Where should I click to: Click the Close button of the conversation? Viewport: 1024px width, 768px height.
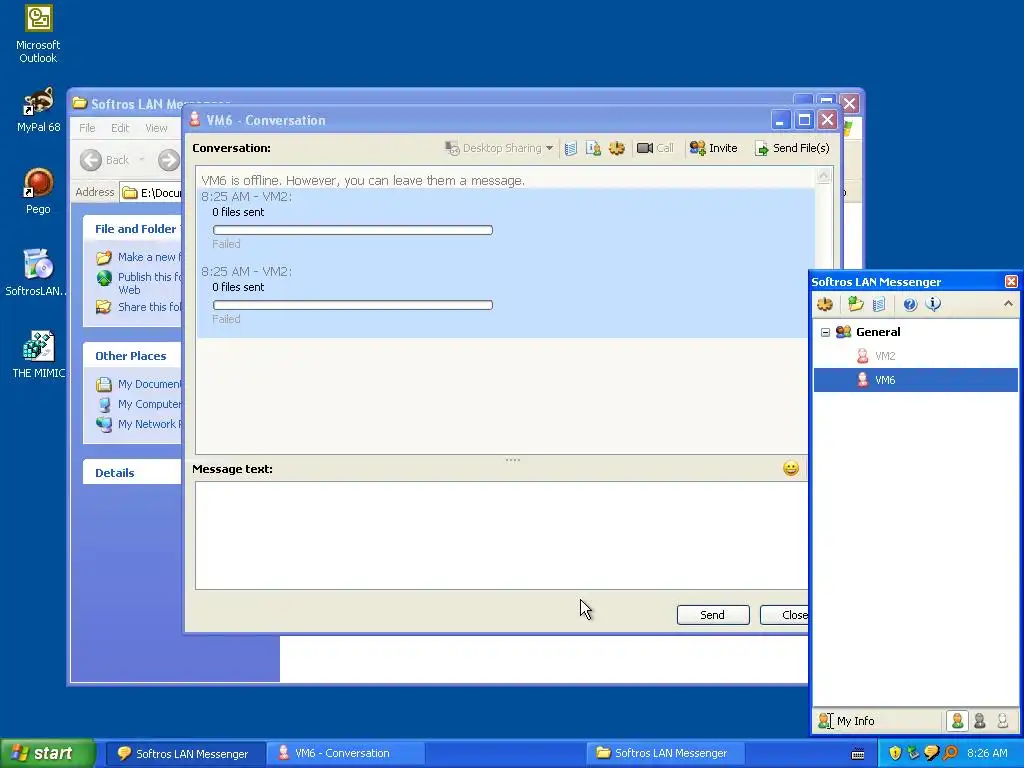point(784,615)
